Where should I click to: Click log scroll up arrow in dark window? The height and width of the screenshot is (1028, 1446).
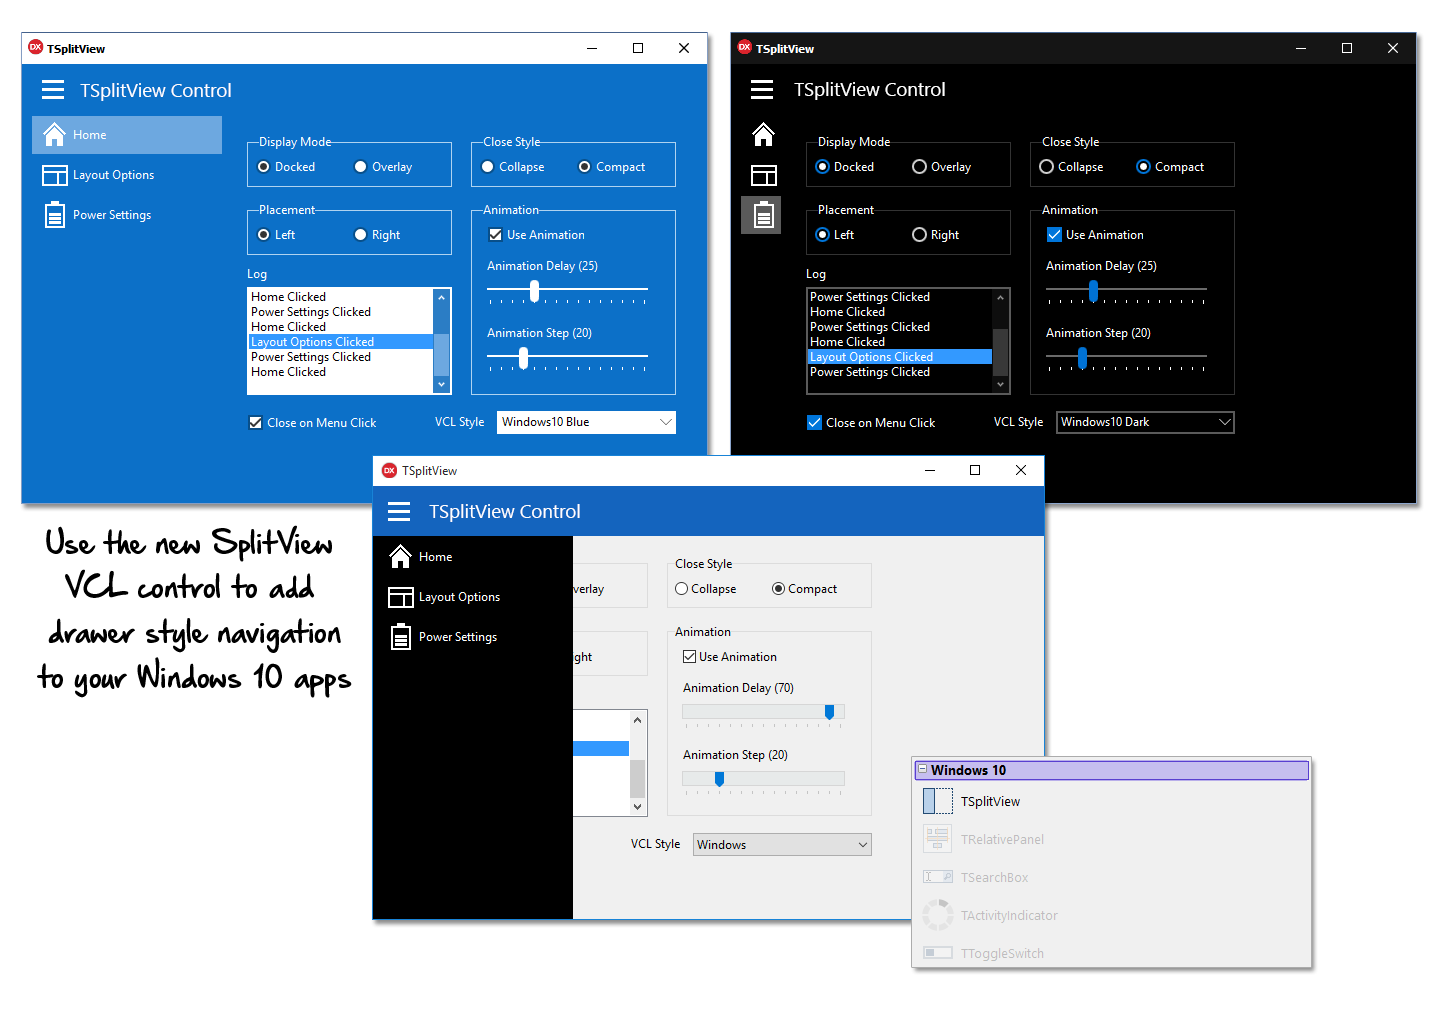click(x=1000, y=297)
